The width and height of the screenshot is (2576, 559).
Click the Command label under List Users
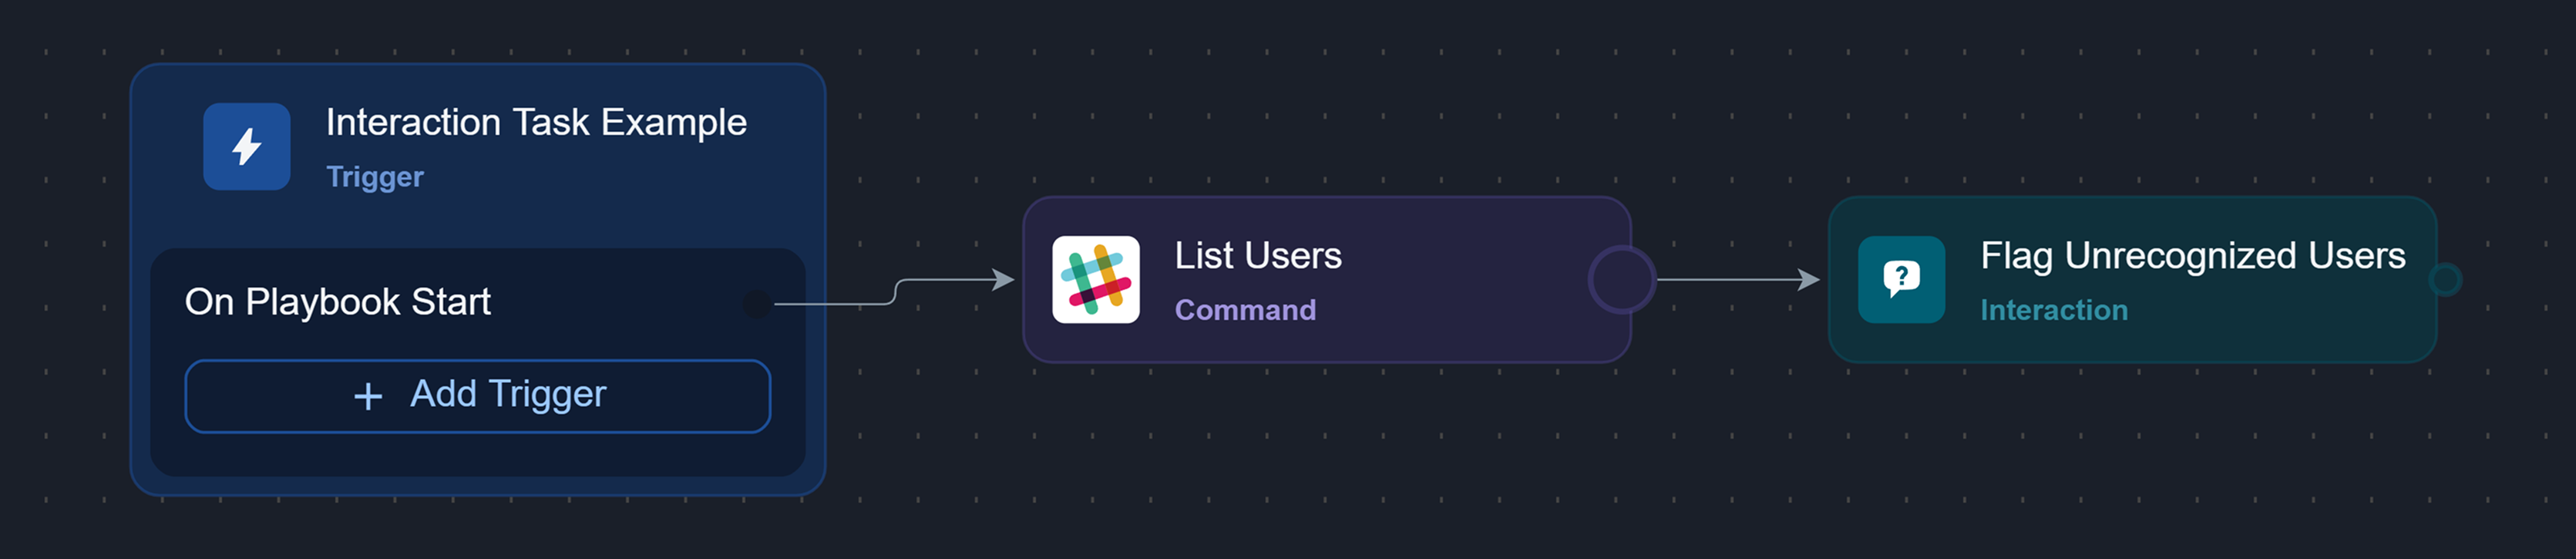click(1245, 310)
